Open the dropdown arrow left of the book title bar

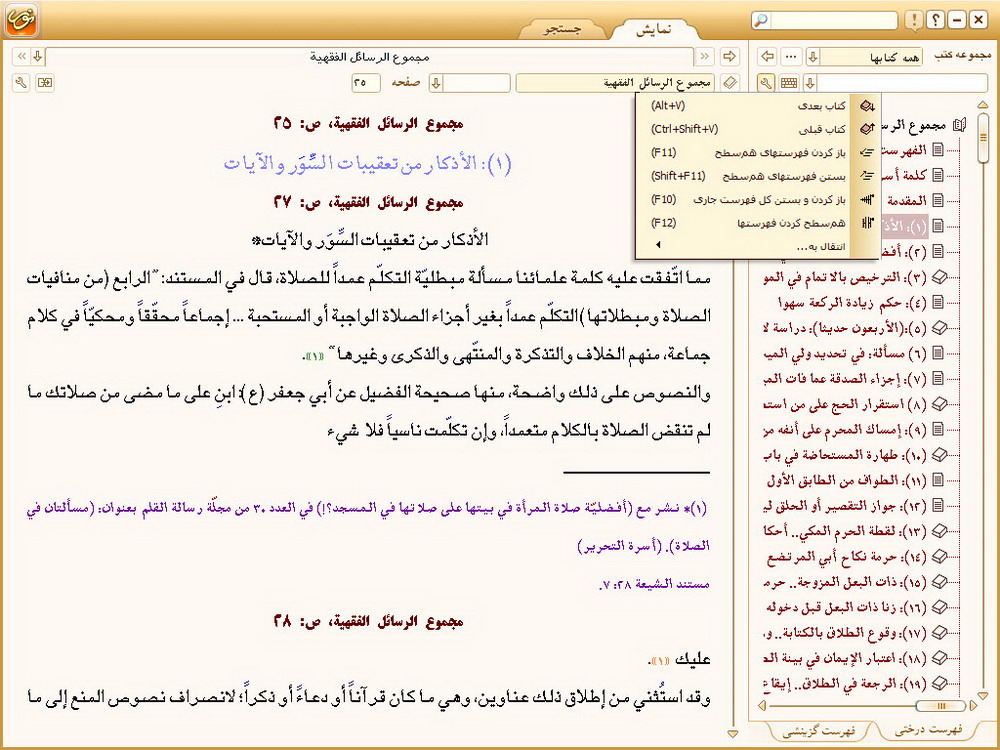point(38,57)
